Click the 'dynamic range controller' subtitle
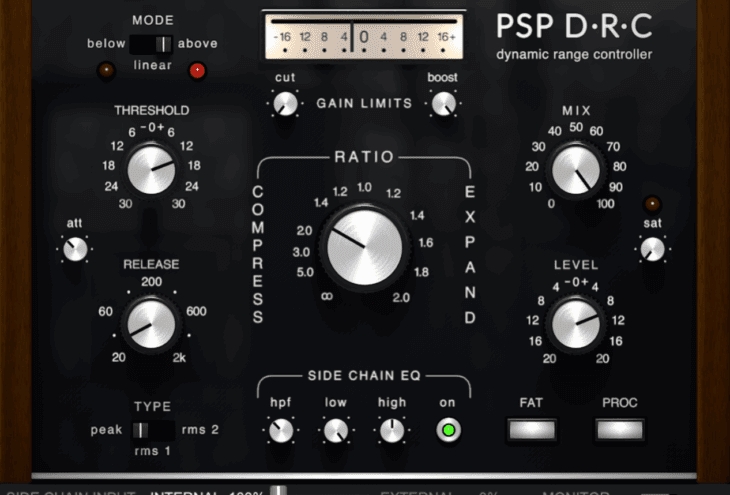This screenshot has height=495, width=730. tap(574, 54)
